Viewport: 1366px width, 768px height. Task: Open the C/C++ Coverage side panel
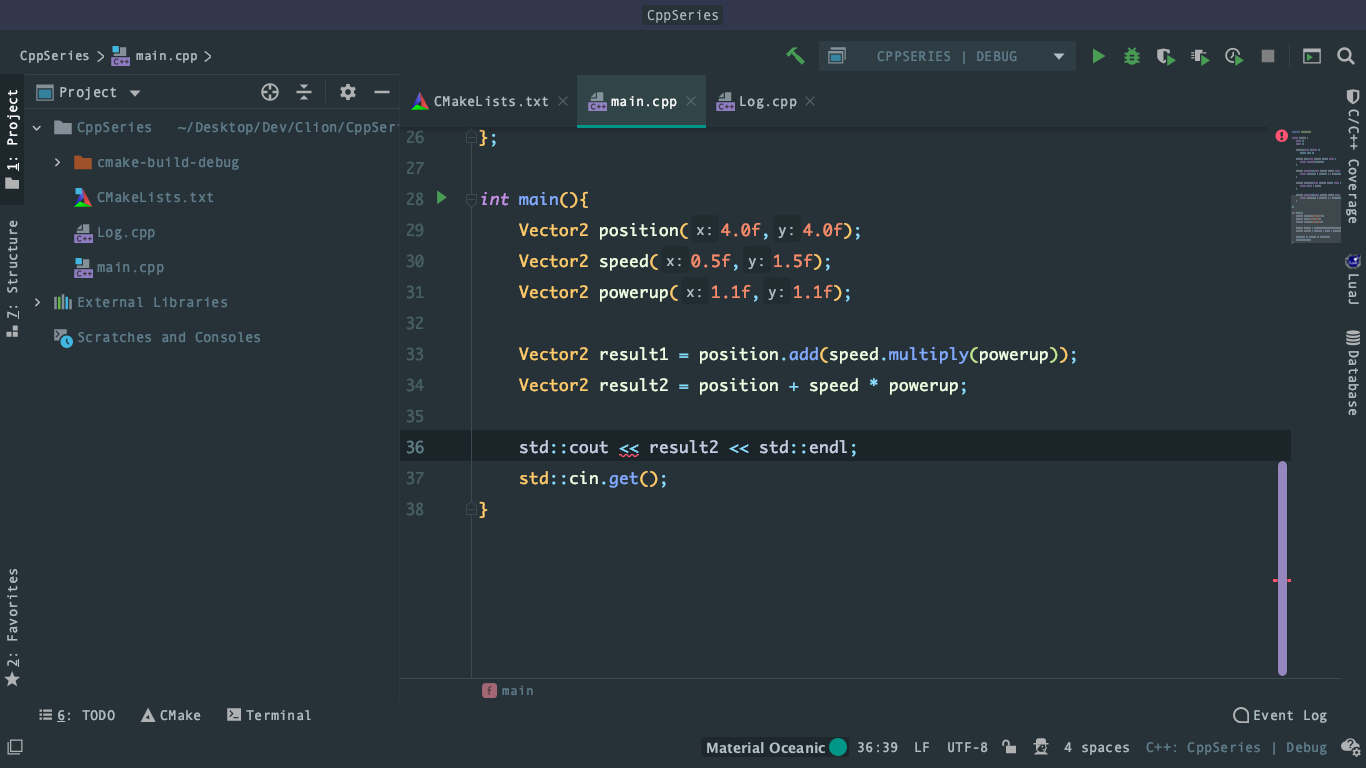point(1352,156)
